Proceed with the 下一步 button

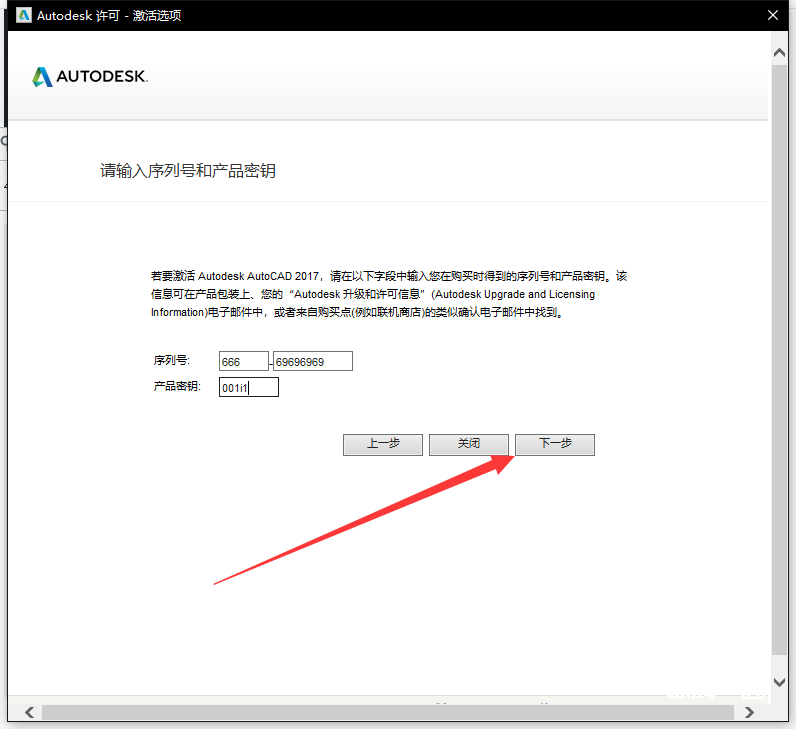[555, 444]
